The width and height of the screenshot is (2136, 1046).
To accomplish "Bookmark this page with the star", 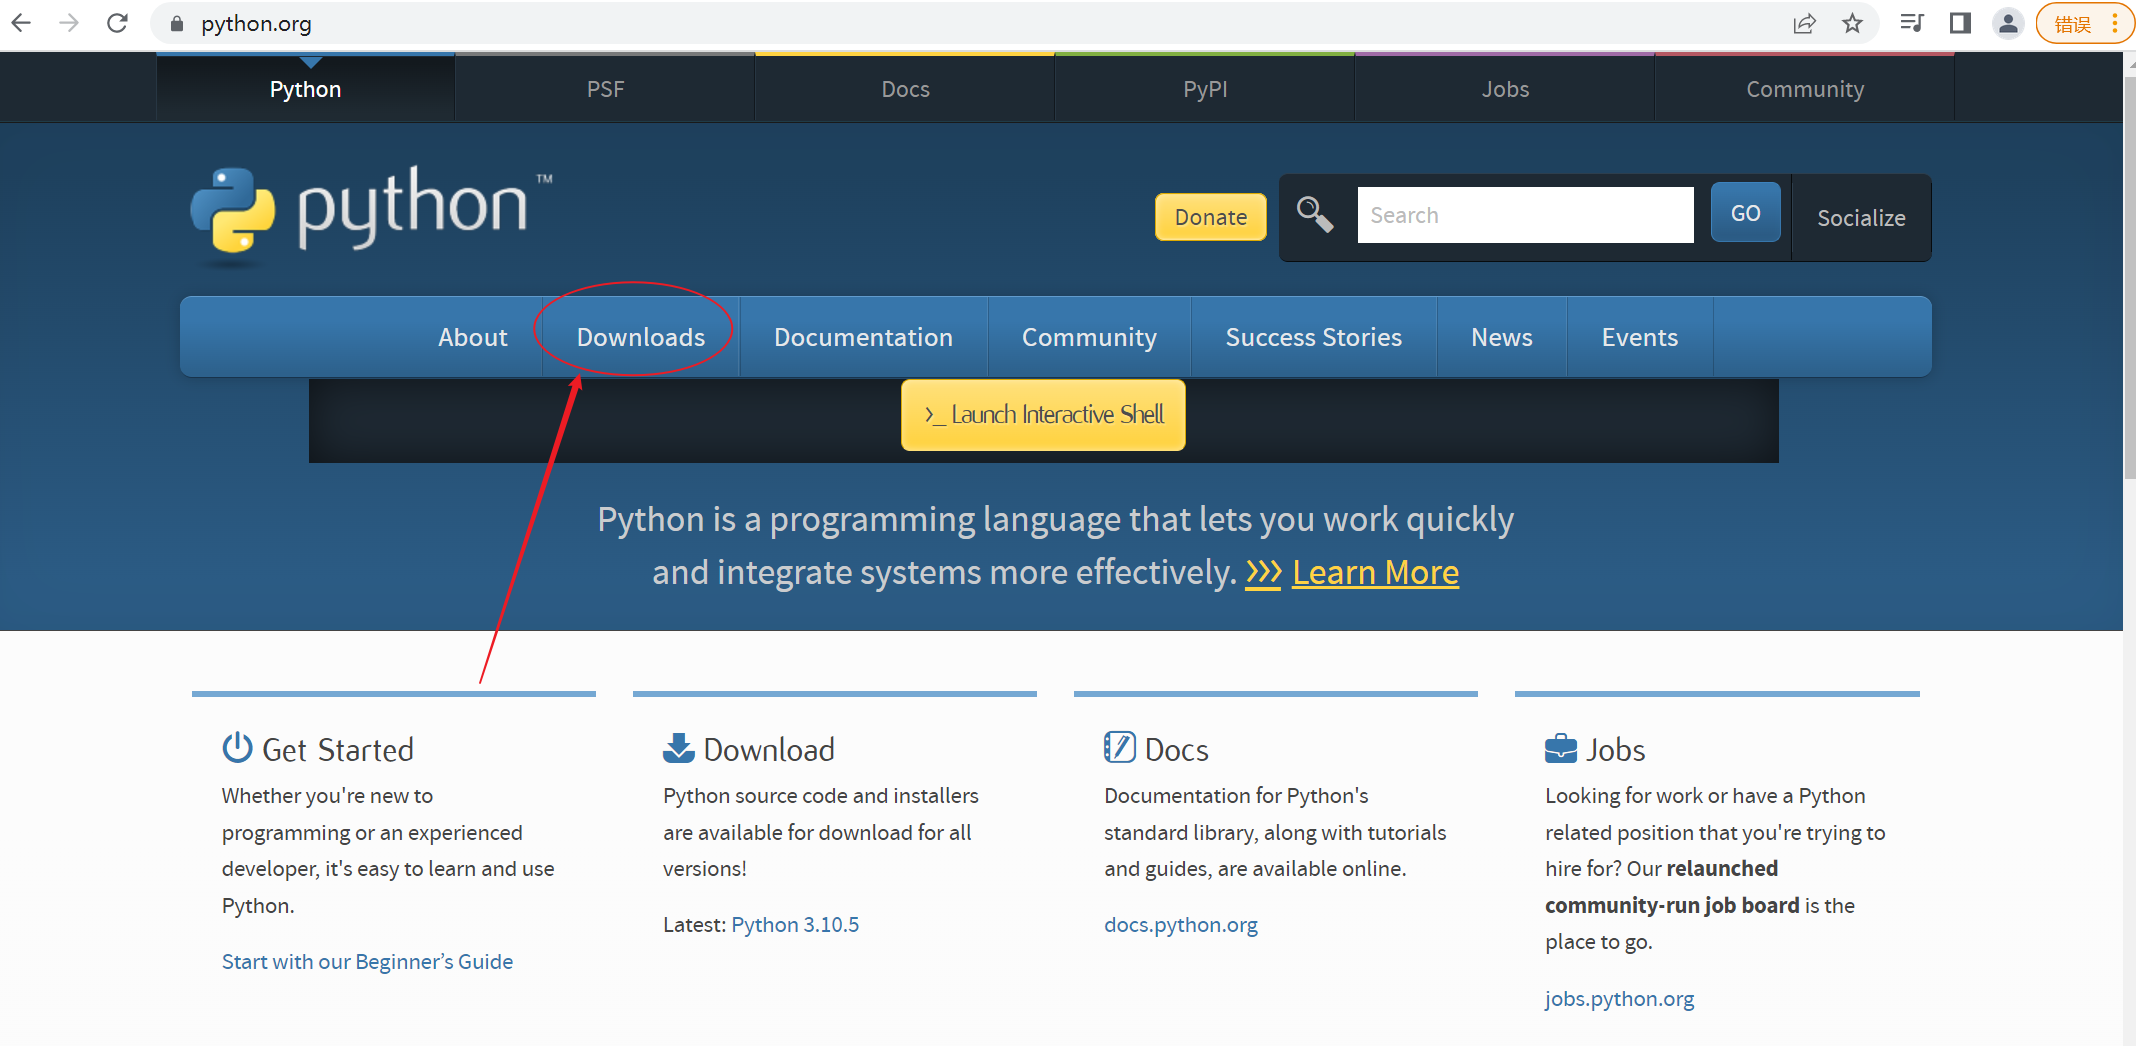I will 1852,24.
